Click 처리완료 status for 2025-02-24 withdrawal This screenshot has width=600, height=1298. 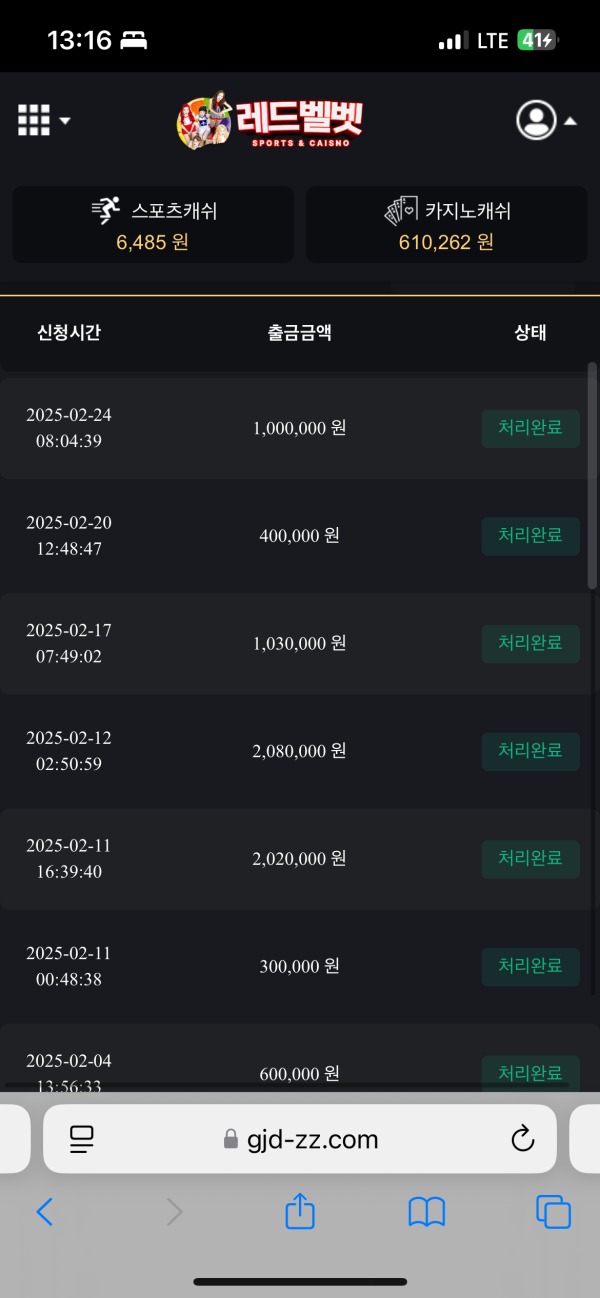(x=530, y=428)
